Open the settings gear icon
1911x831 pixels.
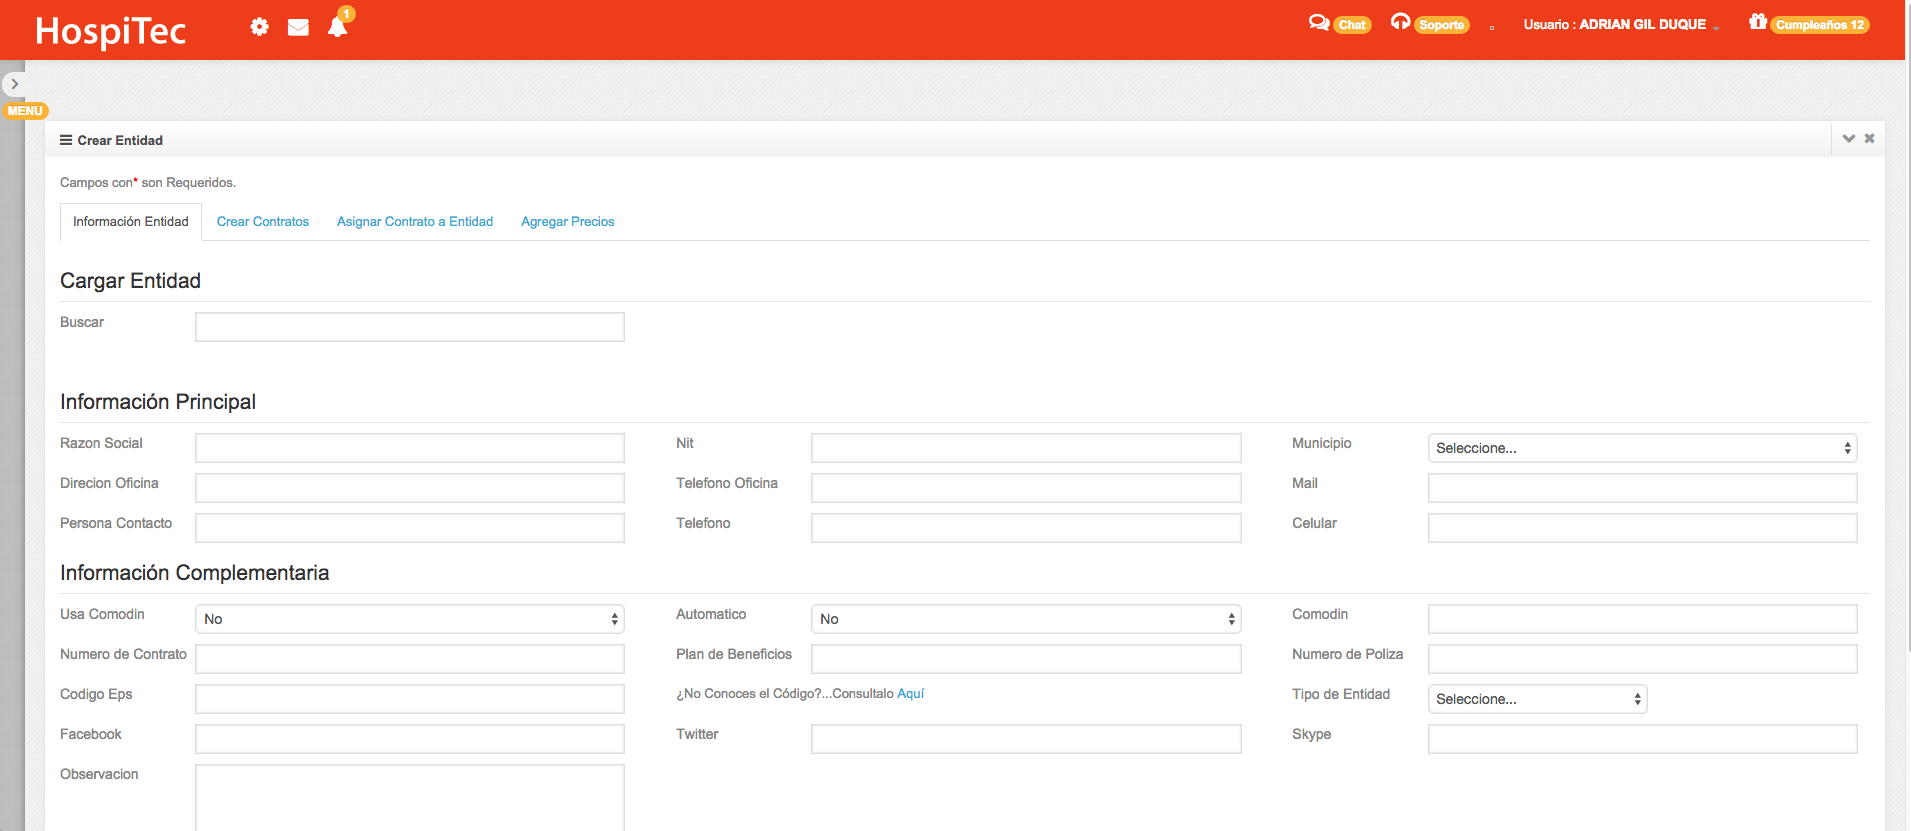click(259, 27)
